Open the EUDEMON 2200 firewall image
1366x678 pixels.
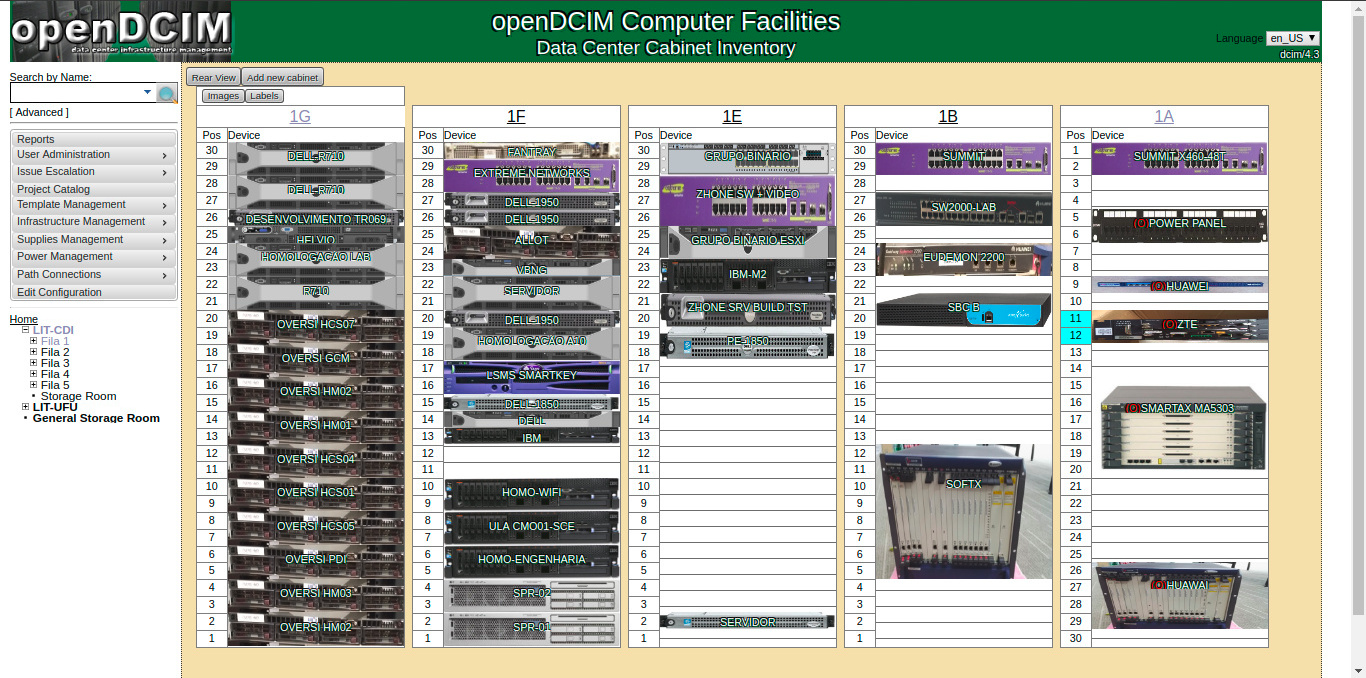pos(963,258)
